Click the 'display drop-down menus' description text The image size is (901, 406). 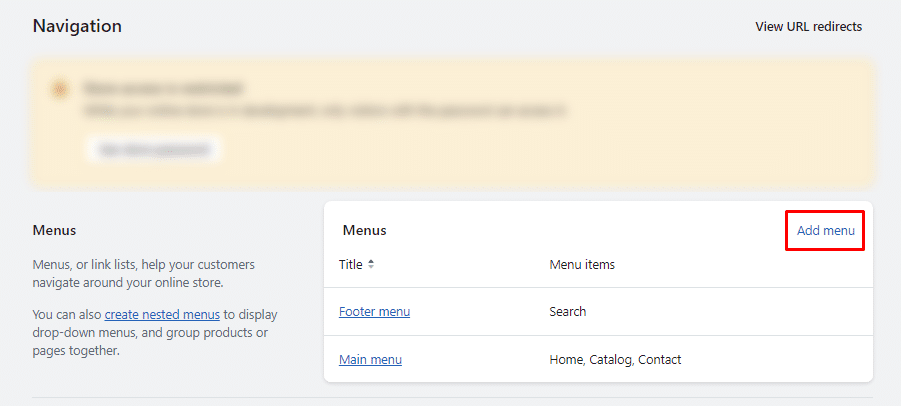coord(150,333)
